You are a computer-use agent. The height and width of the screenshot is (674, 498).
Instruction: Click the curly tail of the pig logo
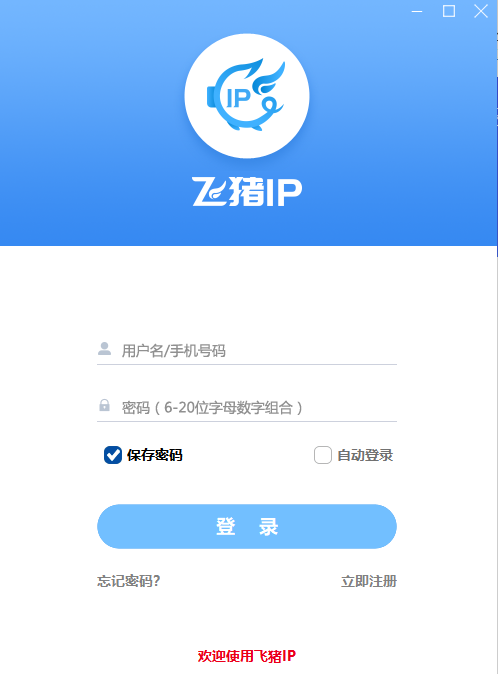pos(272,105)
